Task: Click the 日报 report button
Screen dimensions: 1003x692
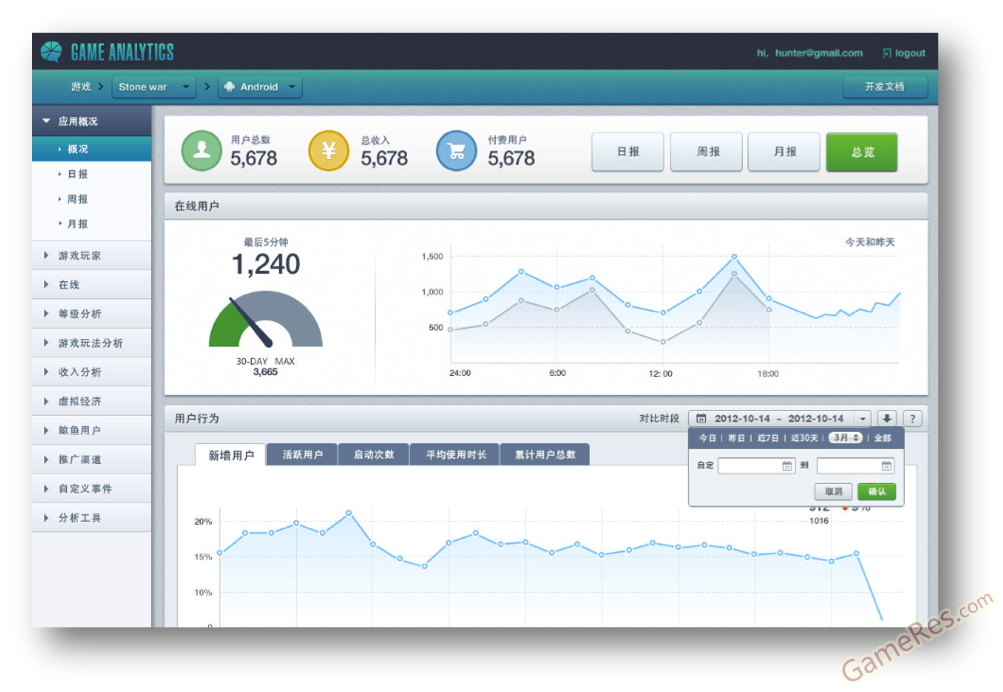Action: coord(628,152)
